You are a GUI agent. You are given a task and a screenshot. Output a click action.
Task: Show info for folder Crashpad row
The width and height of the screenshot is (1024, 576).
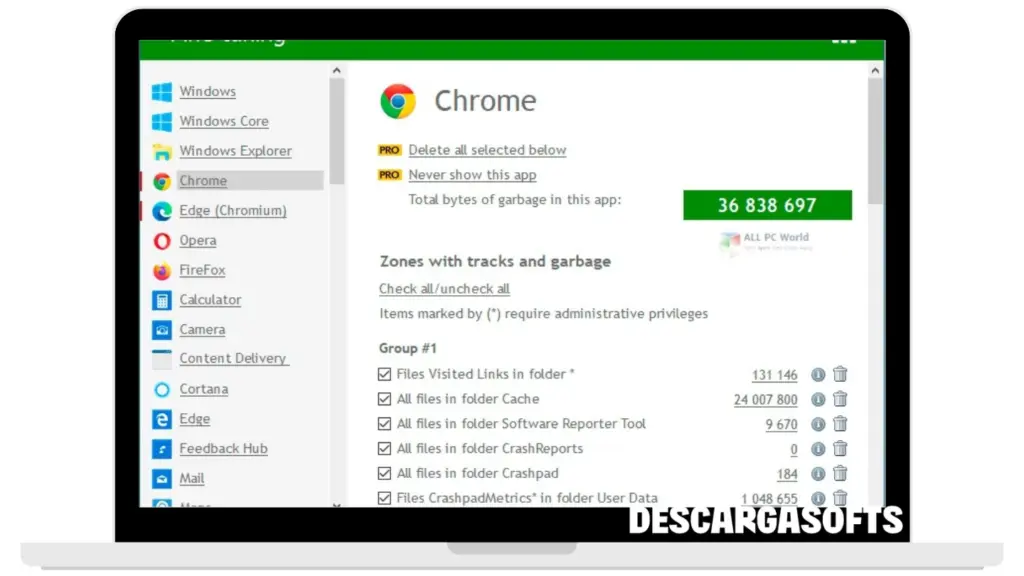pos(818,474)
